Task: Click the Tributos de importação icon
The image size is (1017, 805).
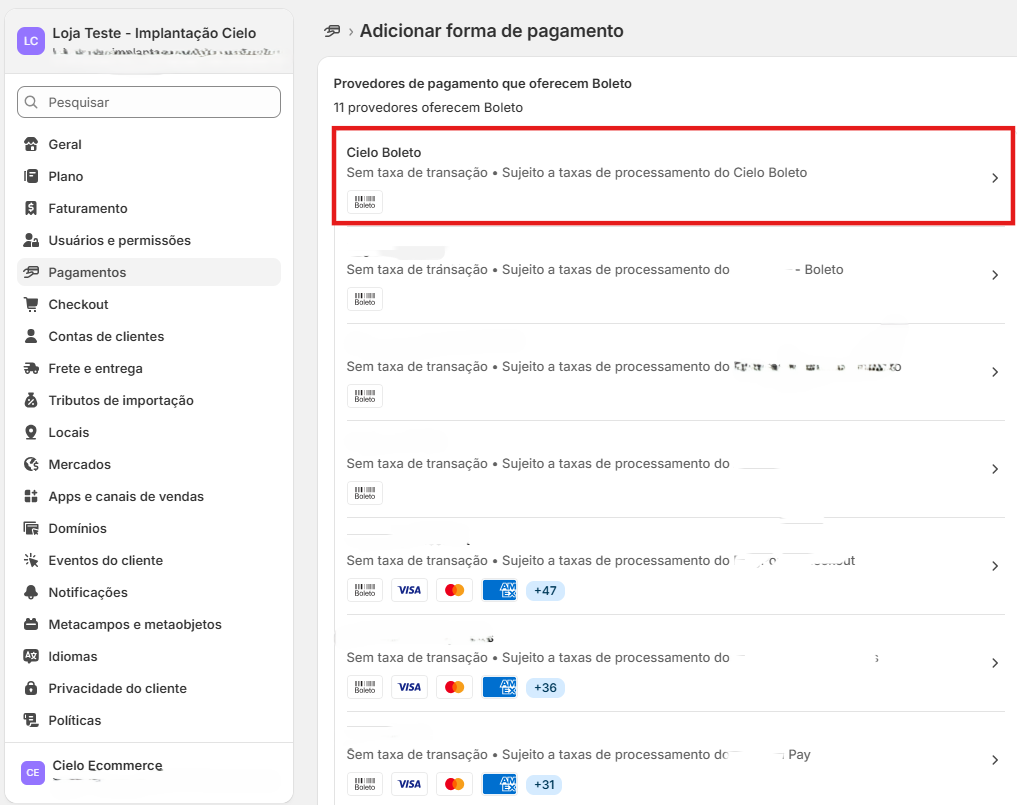Action: pos(30,400)
